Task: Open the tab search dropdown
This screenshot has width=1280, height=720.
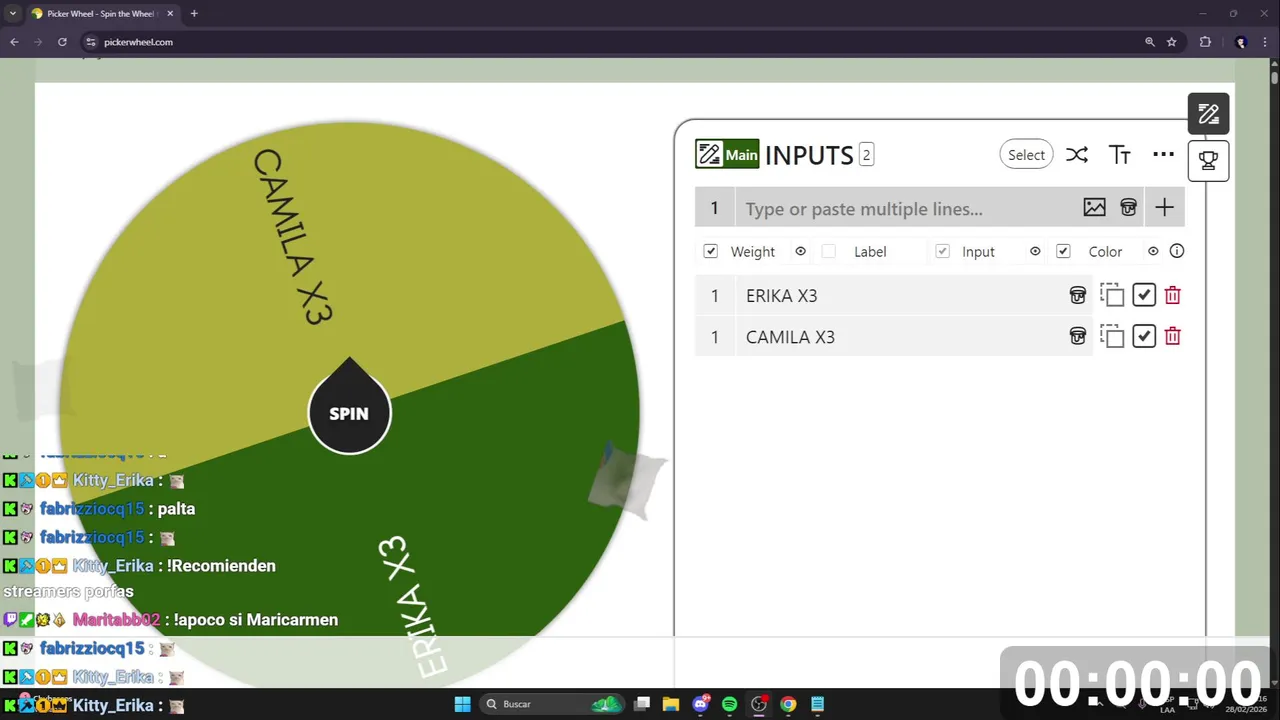Action: click(12, 14)
